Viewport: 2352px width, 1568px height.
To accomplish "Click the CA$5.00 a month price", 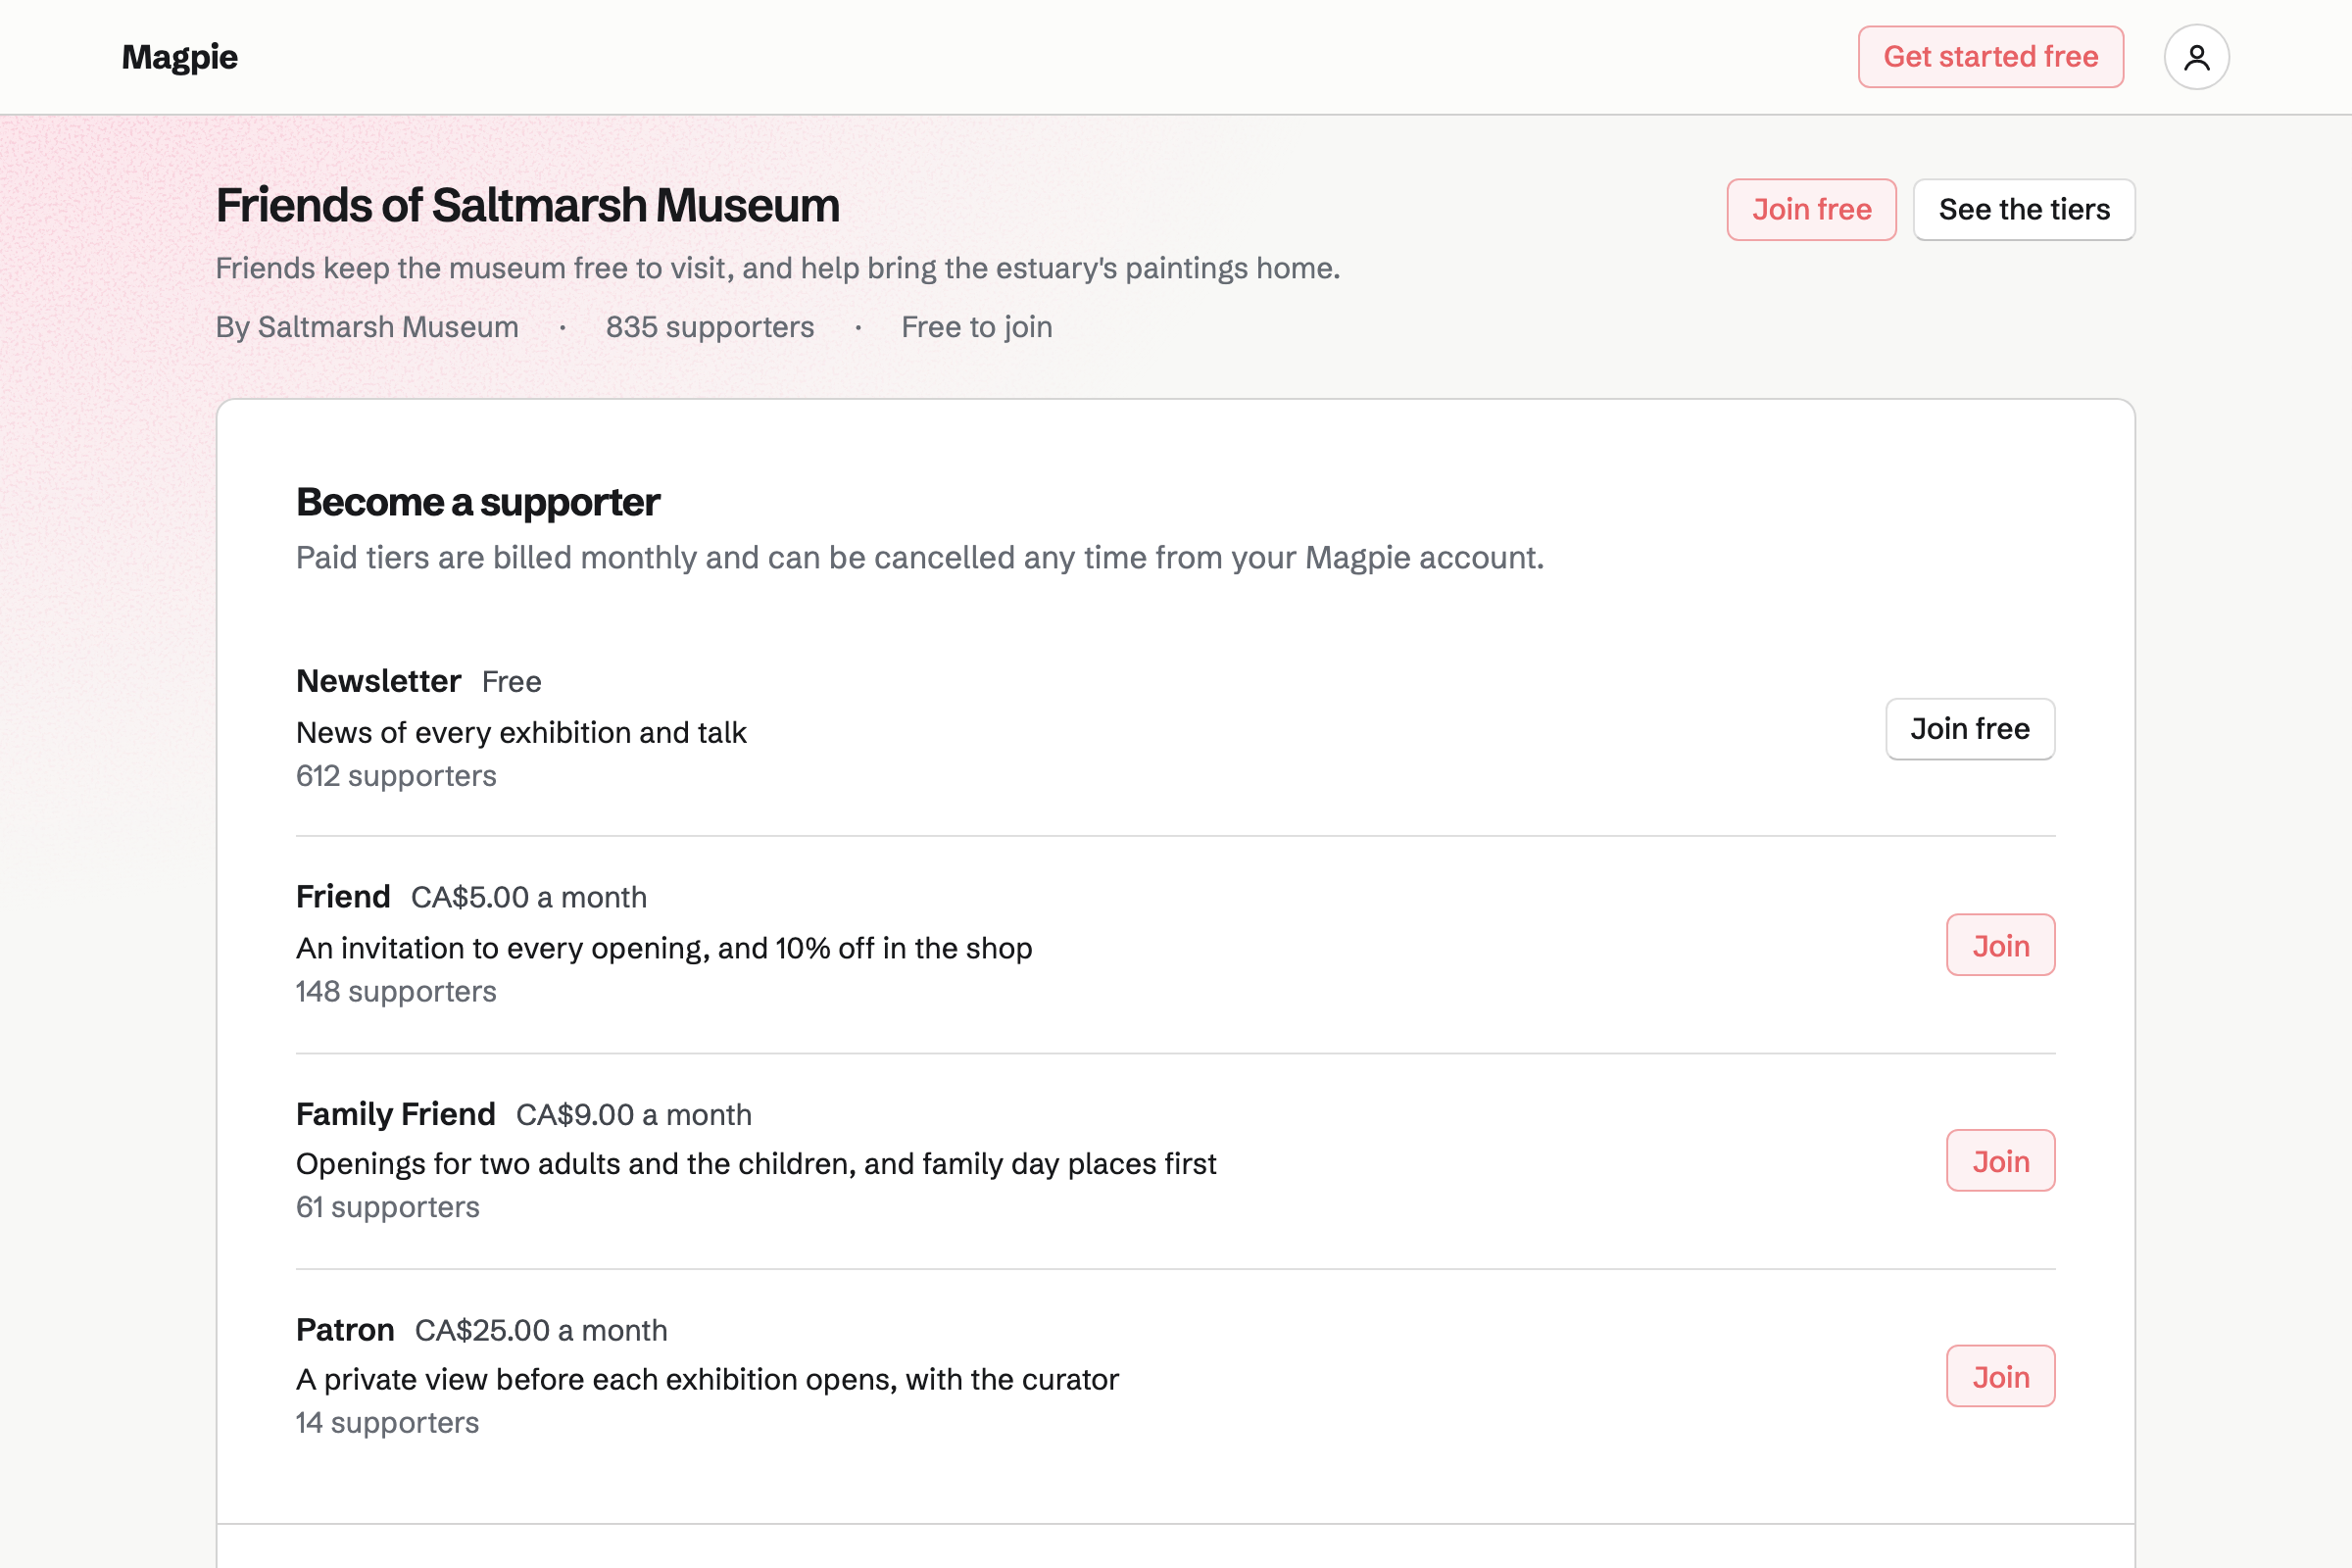I will 529,898.
